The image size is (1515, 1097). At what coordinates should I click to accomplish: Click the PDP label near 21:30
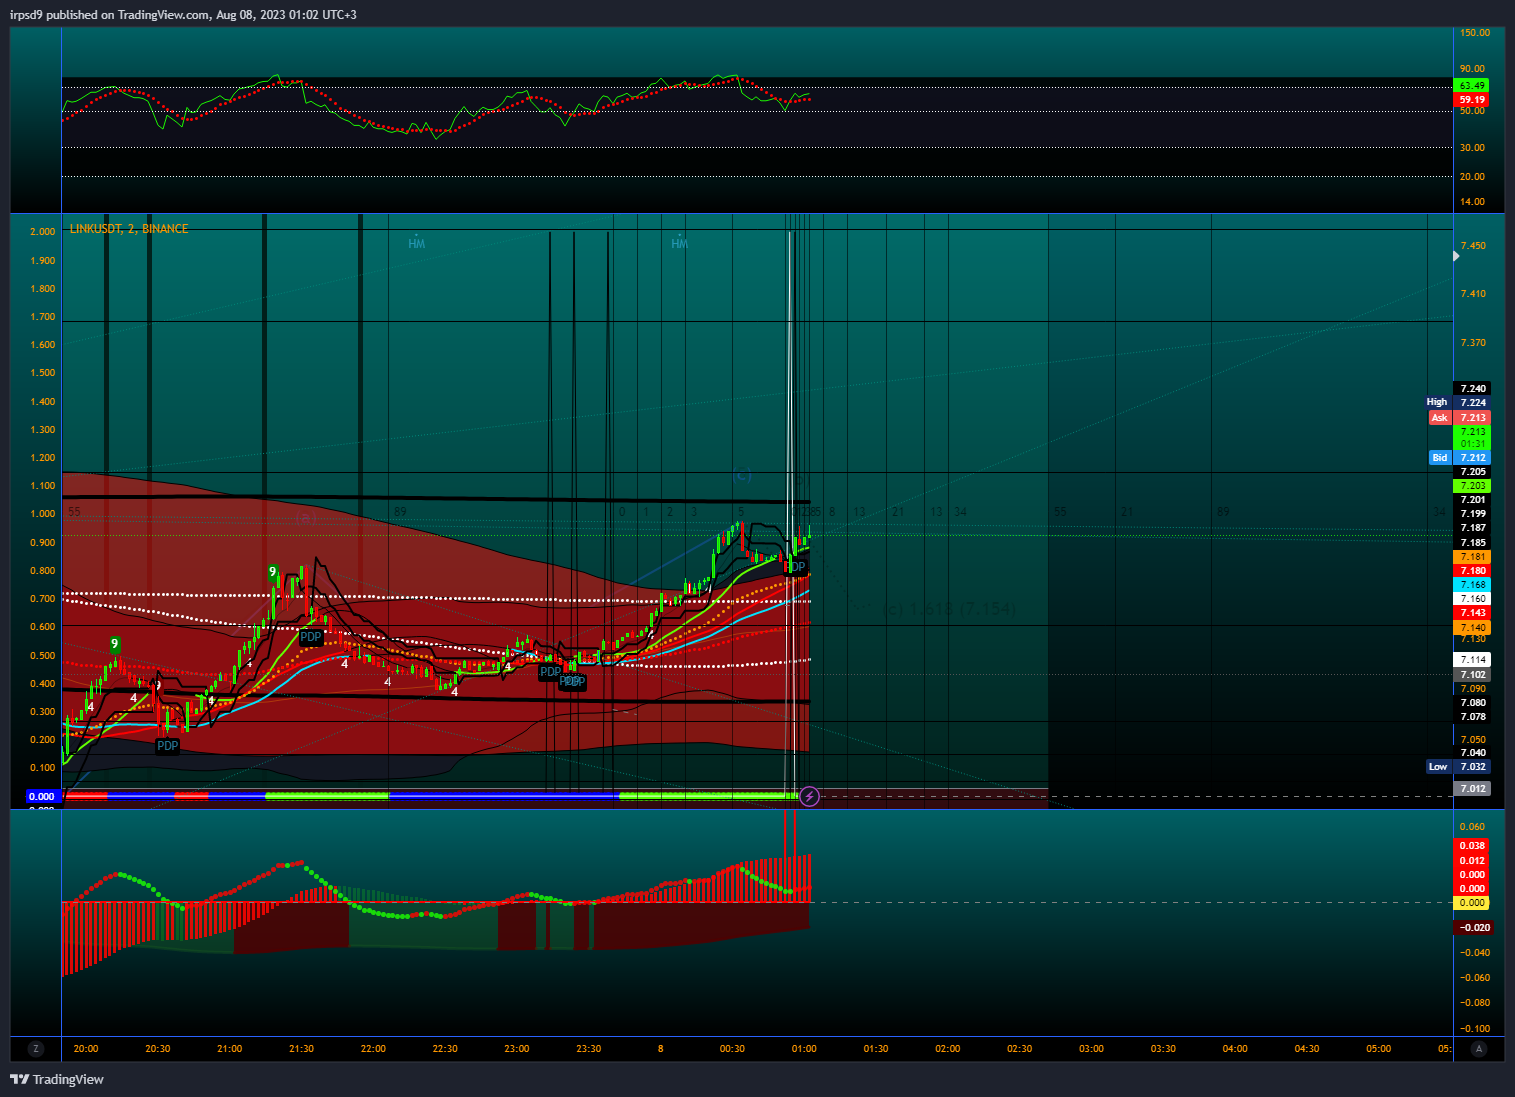click(x=311, y=637)
